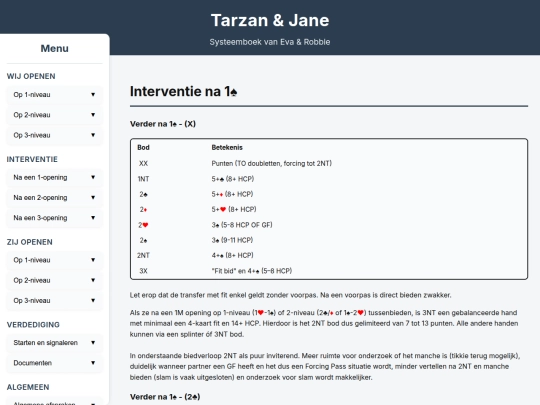
Task: Click the '5+♥ (8+ HCP)' meaning
Action: (234, 209)
